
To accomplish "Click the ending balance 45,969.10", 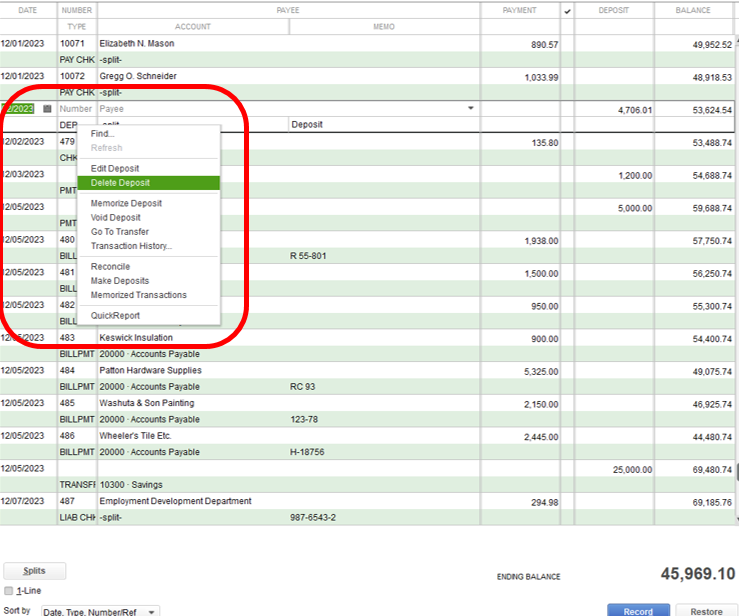I will (x=698, y=574).
